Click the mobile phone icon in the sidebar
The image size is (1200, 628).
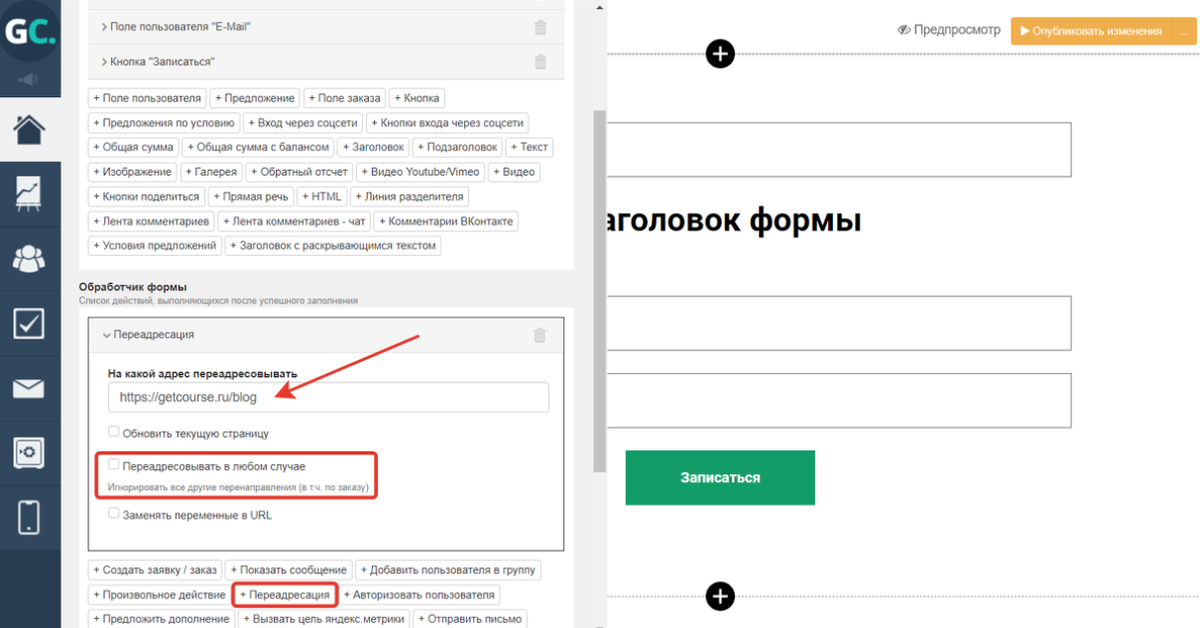coord(29,517)
